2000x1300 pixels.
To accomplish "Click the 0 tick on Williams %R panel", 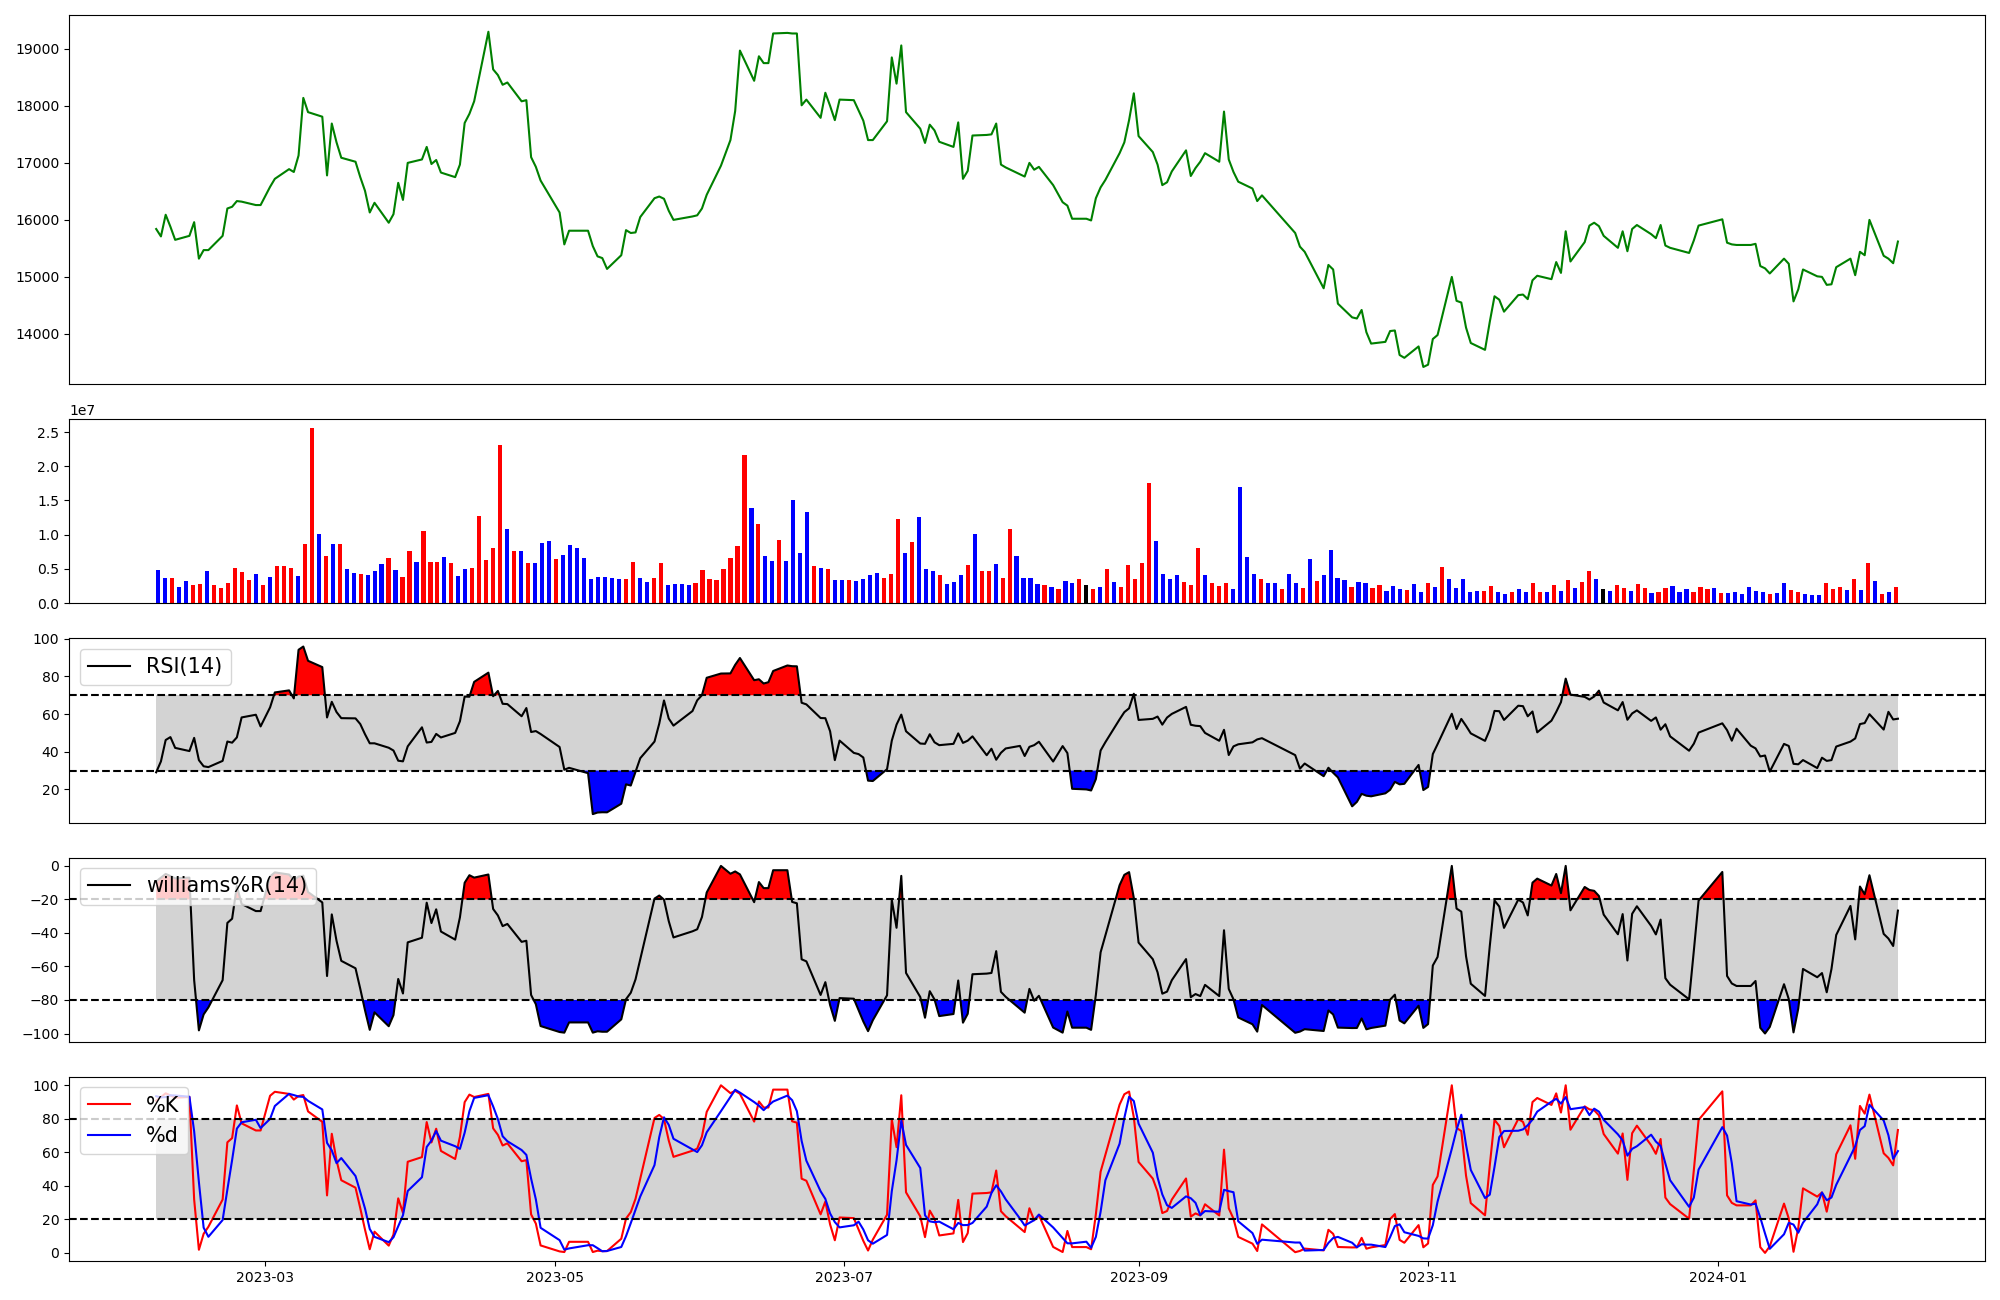I will (x=54, y=866).
